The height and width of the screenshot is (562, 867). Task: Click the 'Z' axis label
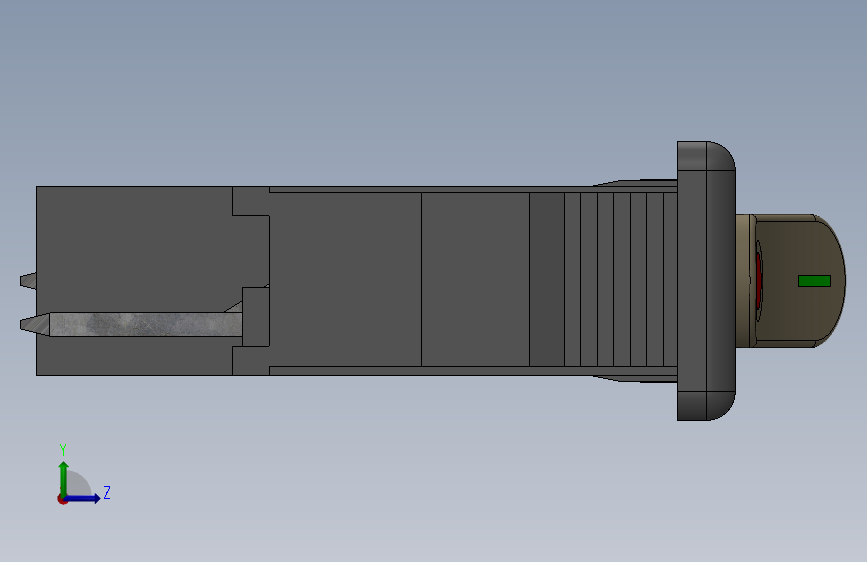tap(107, 492)
